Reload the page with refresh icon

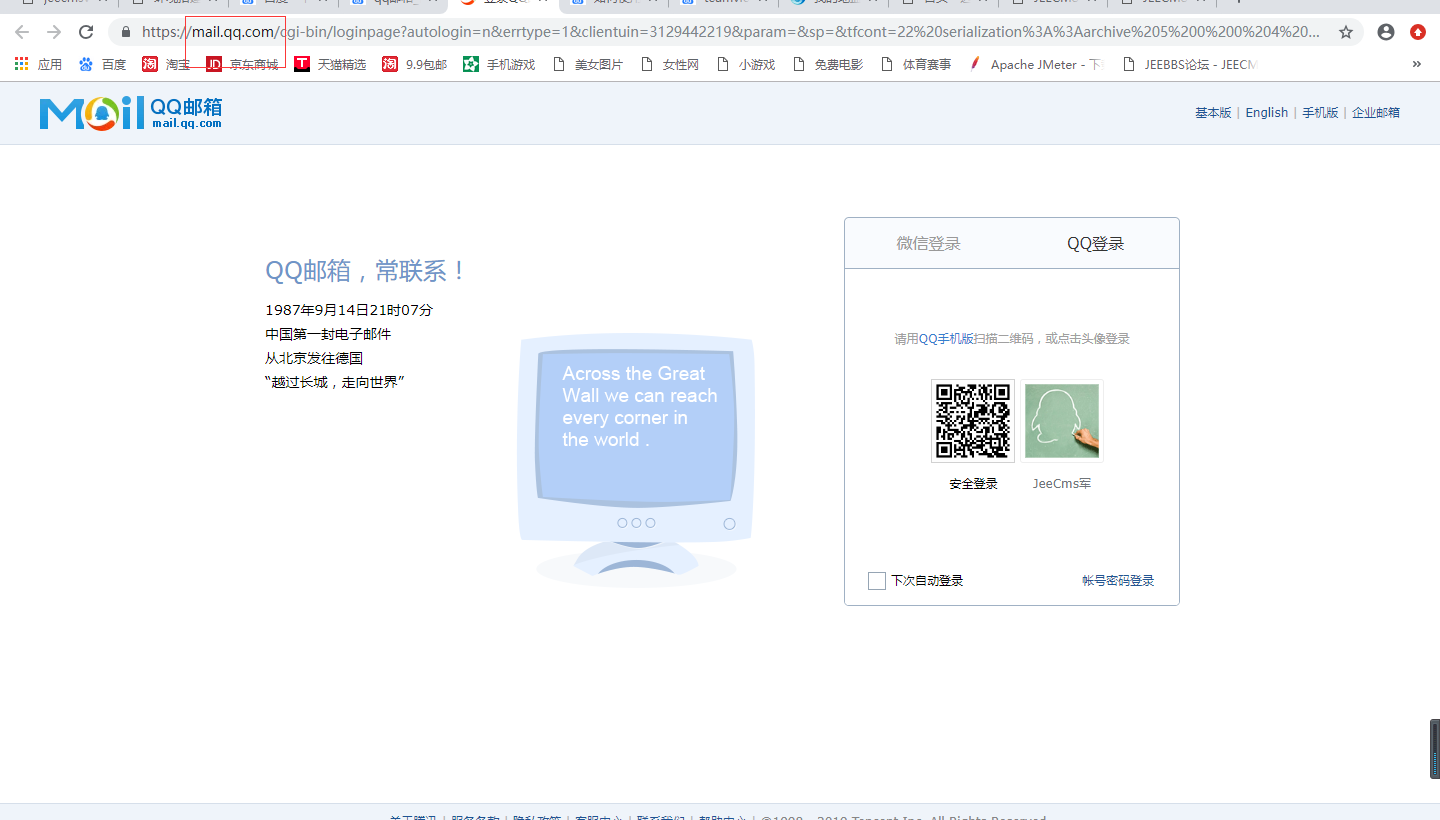pos(86,32)
